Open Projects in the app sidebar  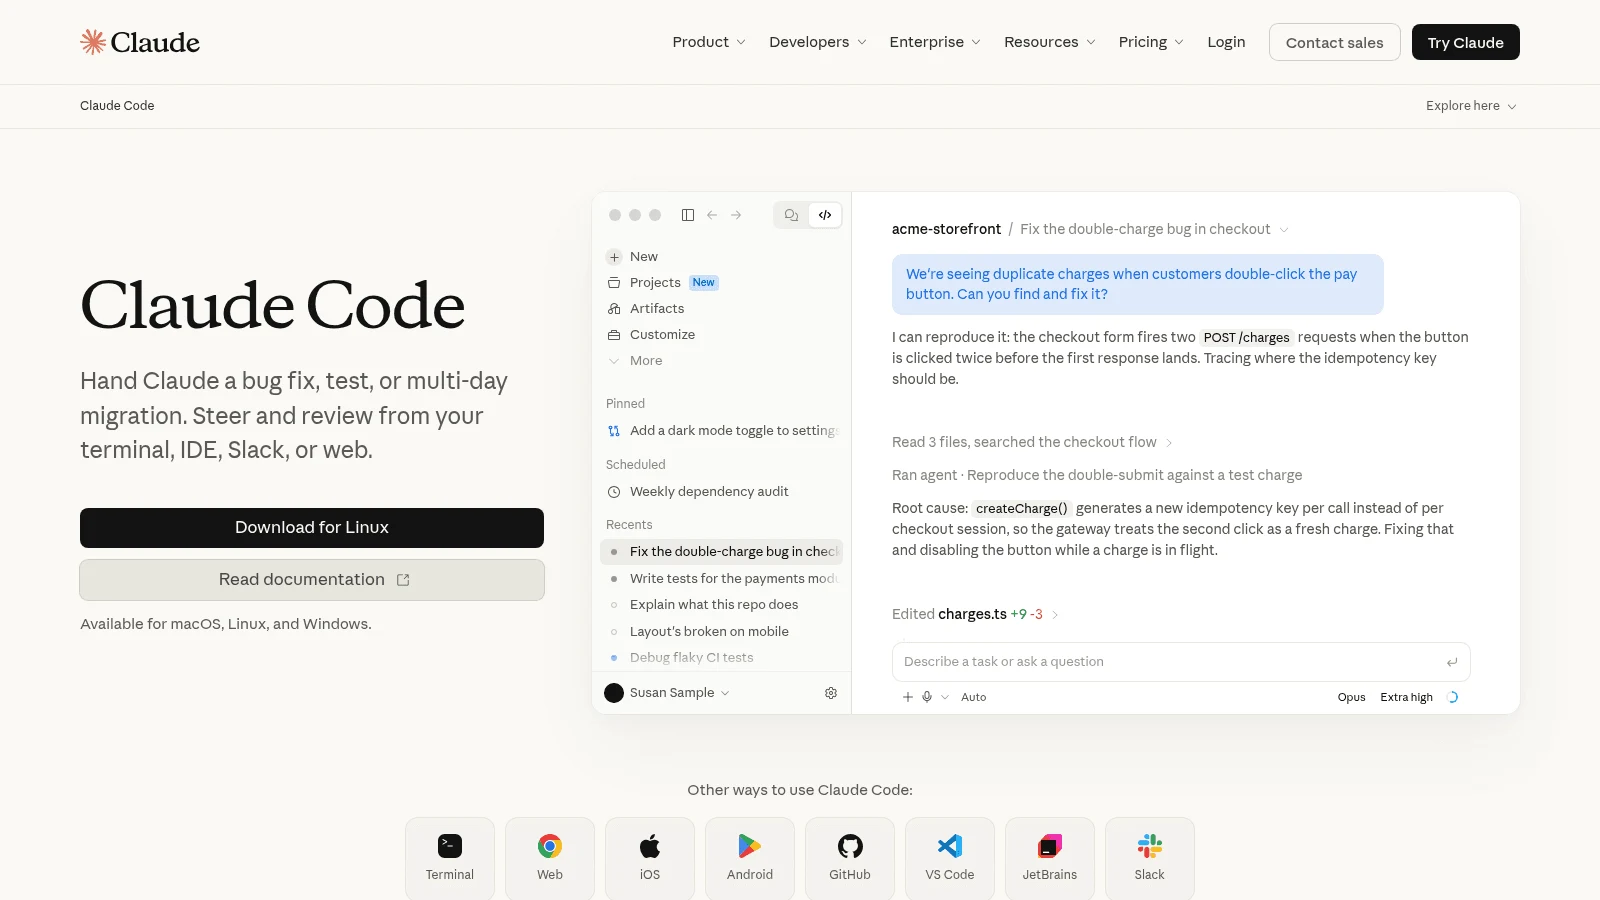click(662, 283)
